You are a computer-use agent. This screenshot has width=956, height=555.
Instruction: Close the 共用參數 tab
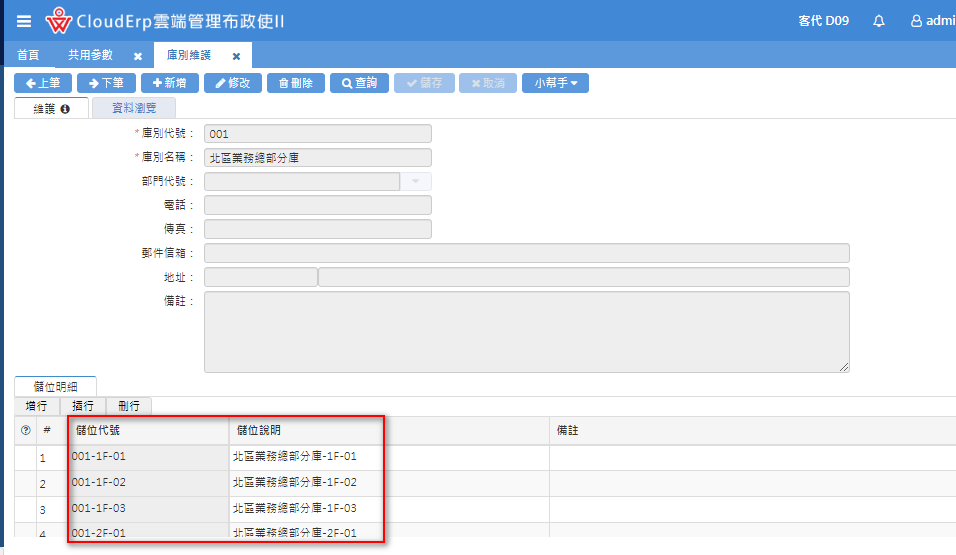pyautogui.click(x=138, y=56)
